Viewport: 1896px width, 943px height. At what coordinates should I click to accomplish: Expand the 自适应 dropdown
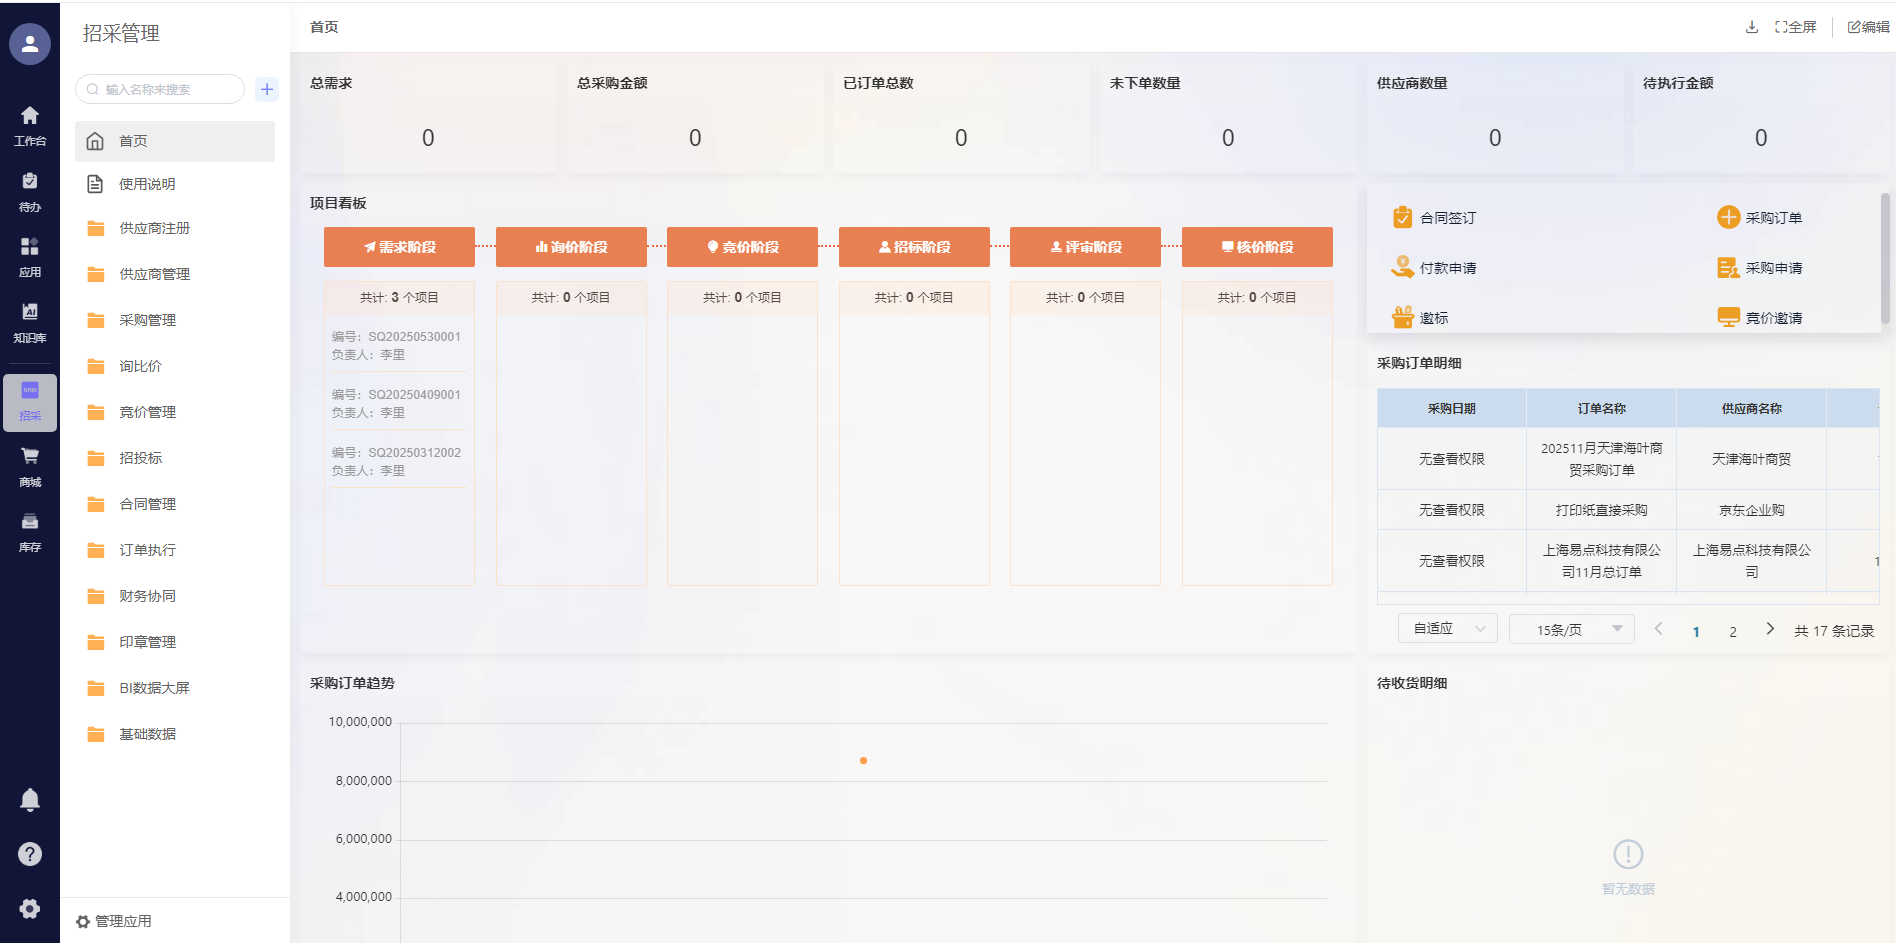(1447, 629)
